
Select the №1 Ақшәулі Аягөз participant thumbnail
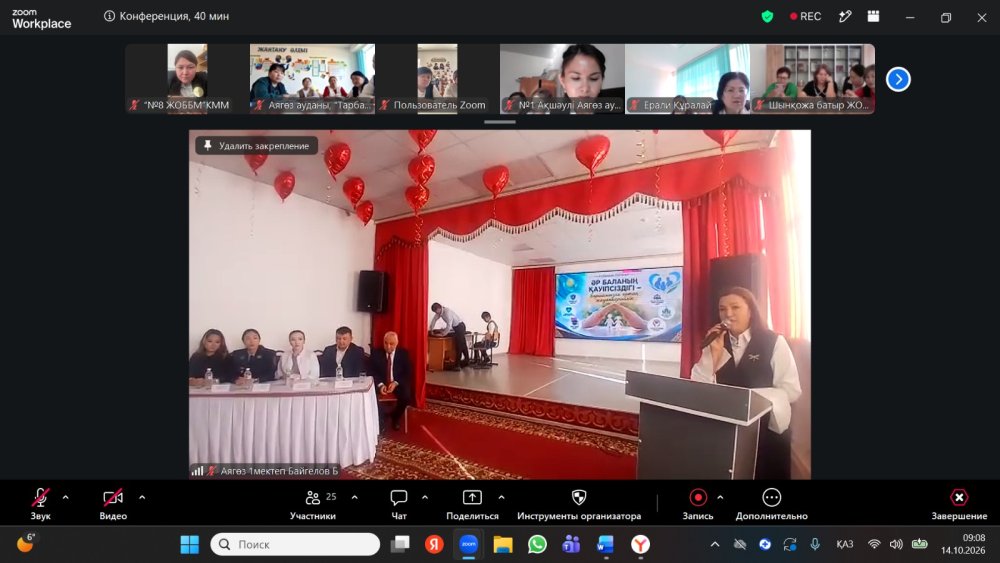point(562,78)
